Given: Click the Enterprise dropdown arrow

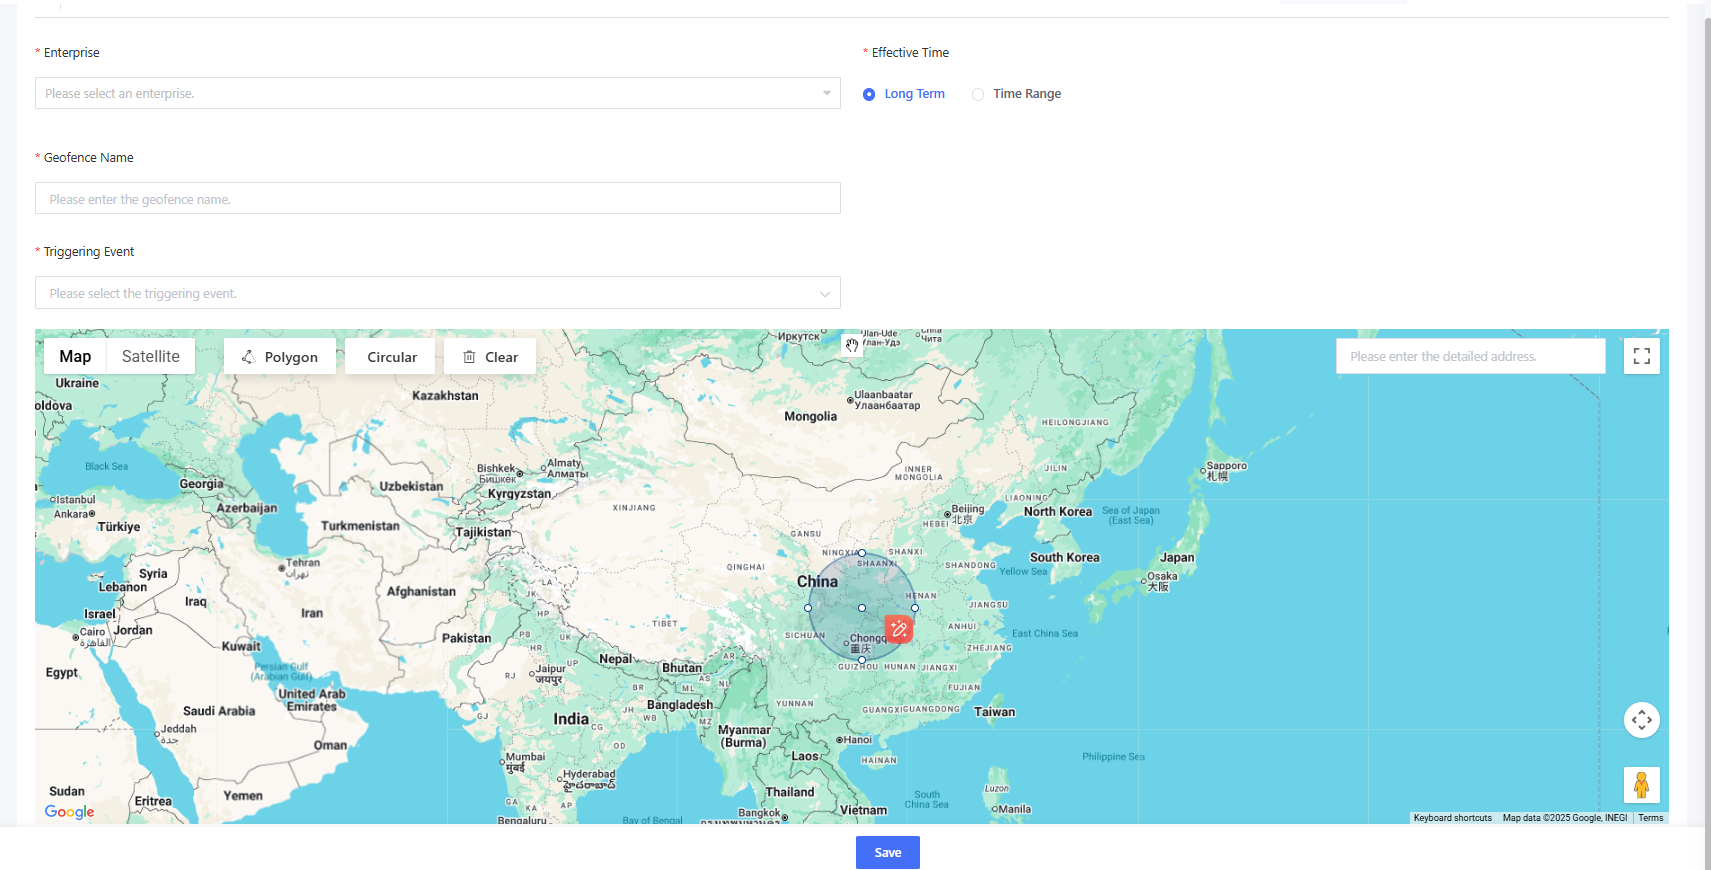Looking at the screenshot, I should 826,93.
